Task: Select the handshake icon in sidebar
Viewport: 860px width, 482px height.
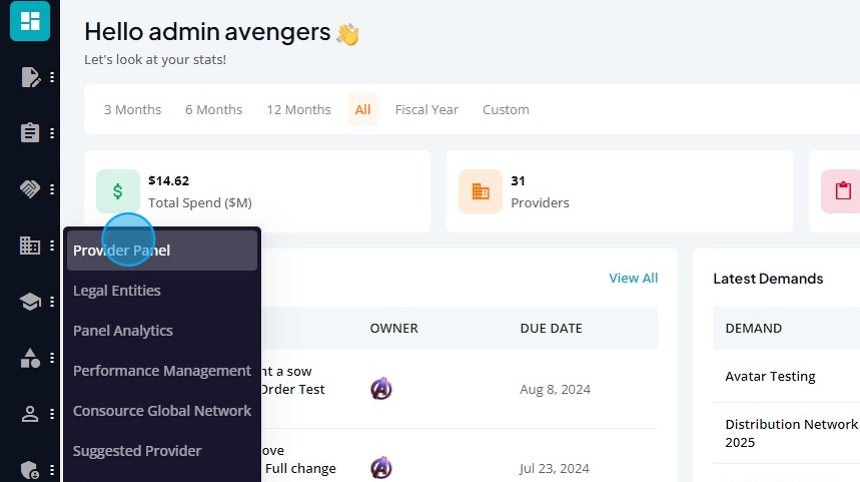Action: [x=30, y=189]
